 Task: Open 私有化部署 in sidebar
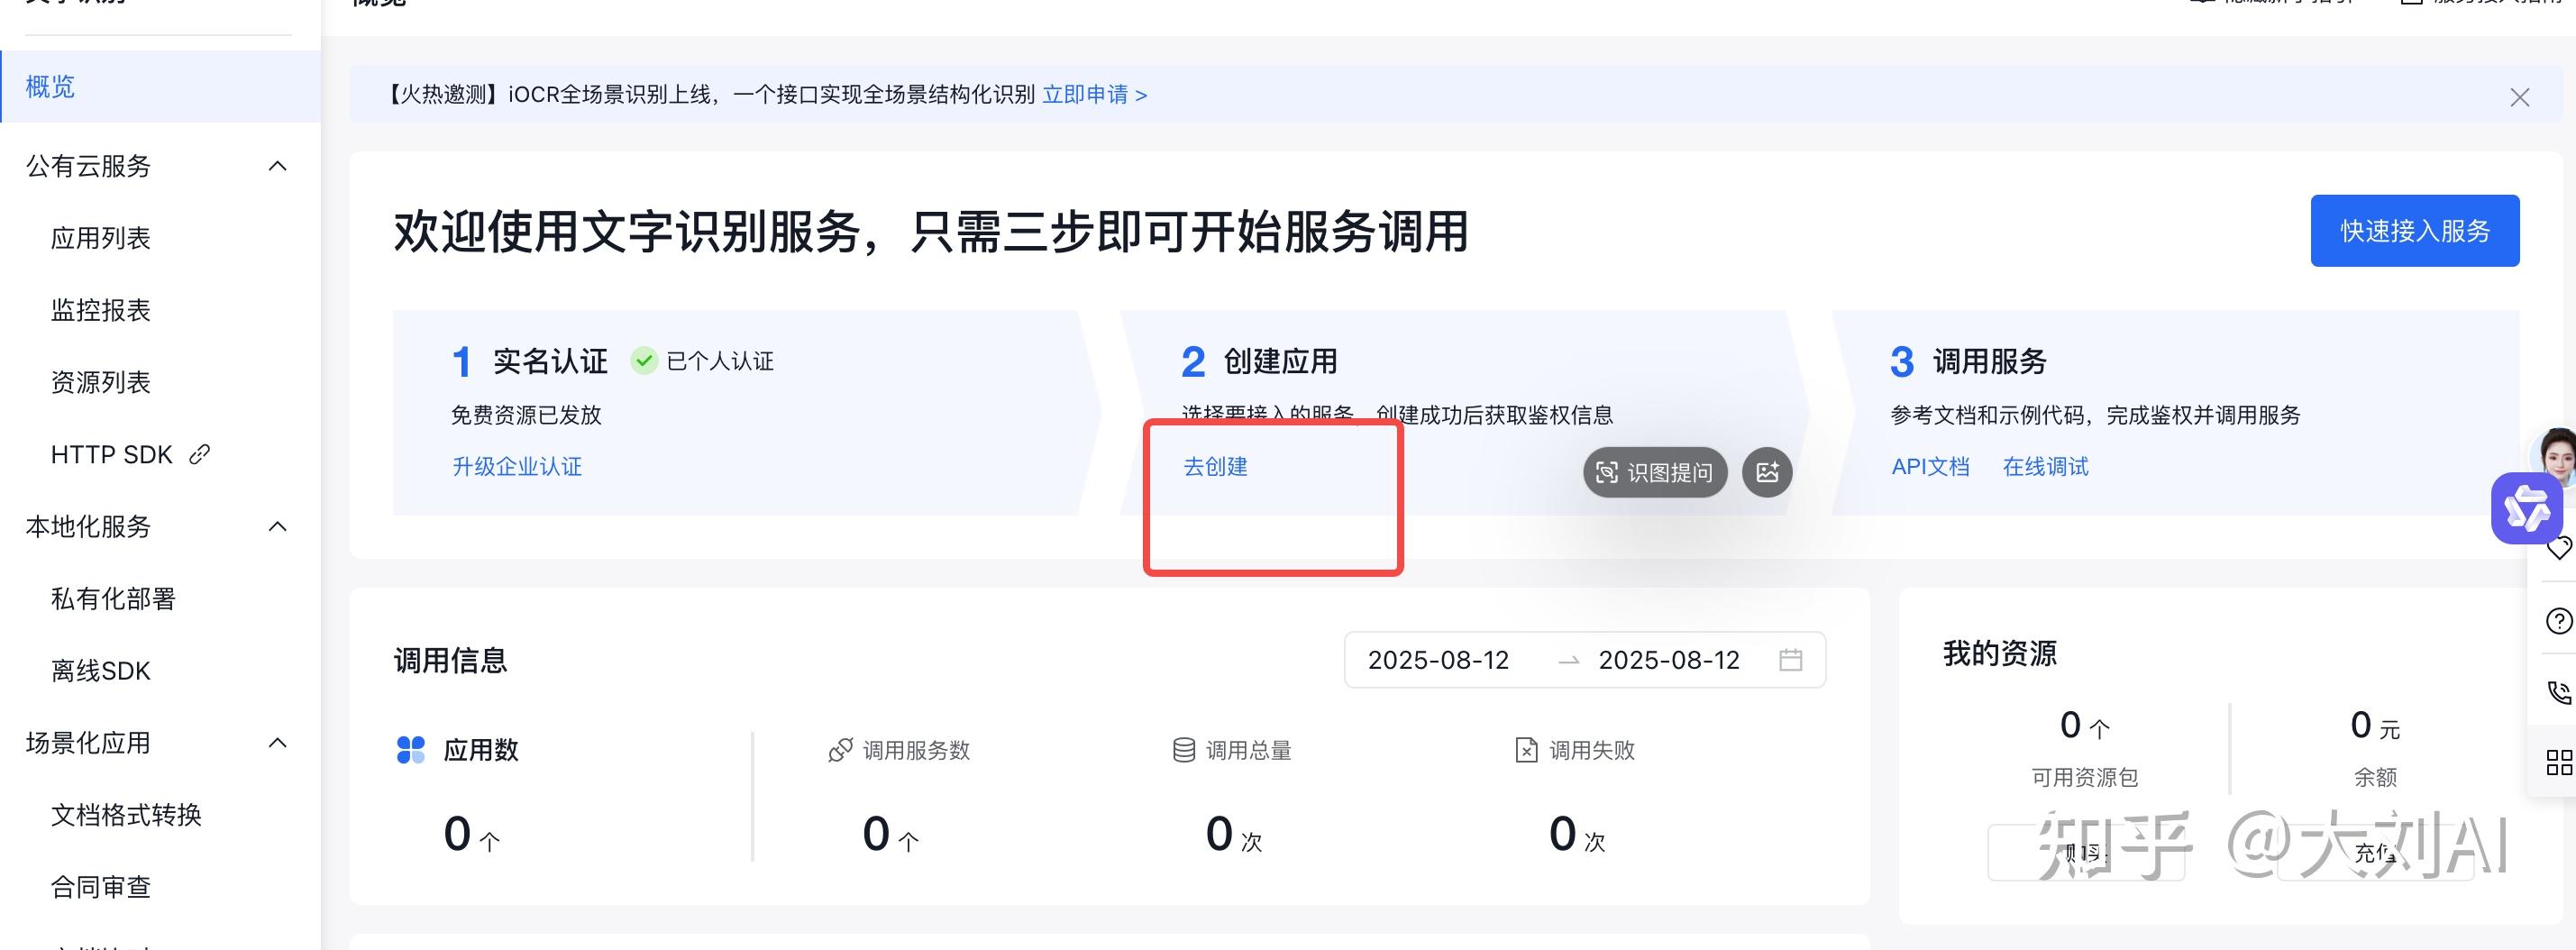pos(113,599)
